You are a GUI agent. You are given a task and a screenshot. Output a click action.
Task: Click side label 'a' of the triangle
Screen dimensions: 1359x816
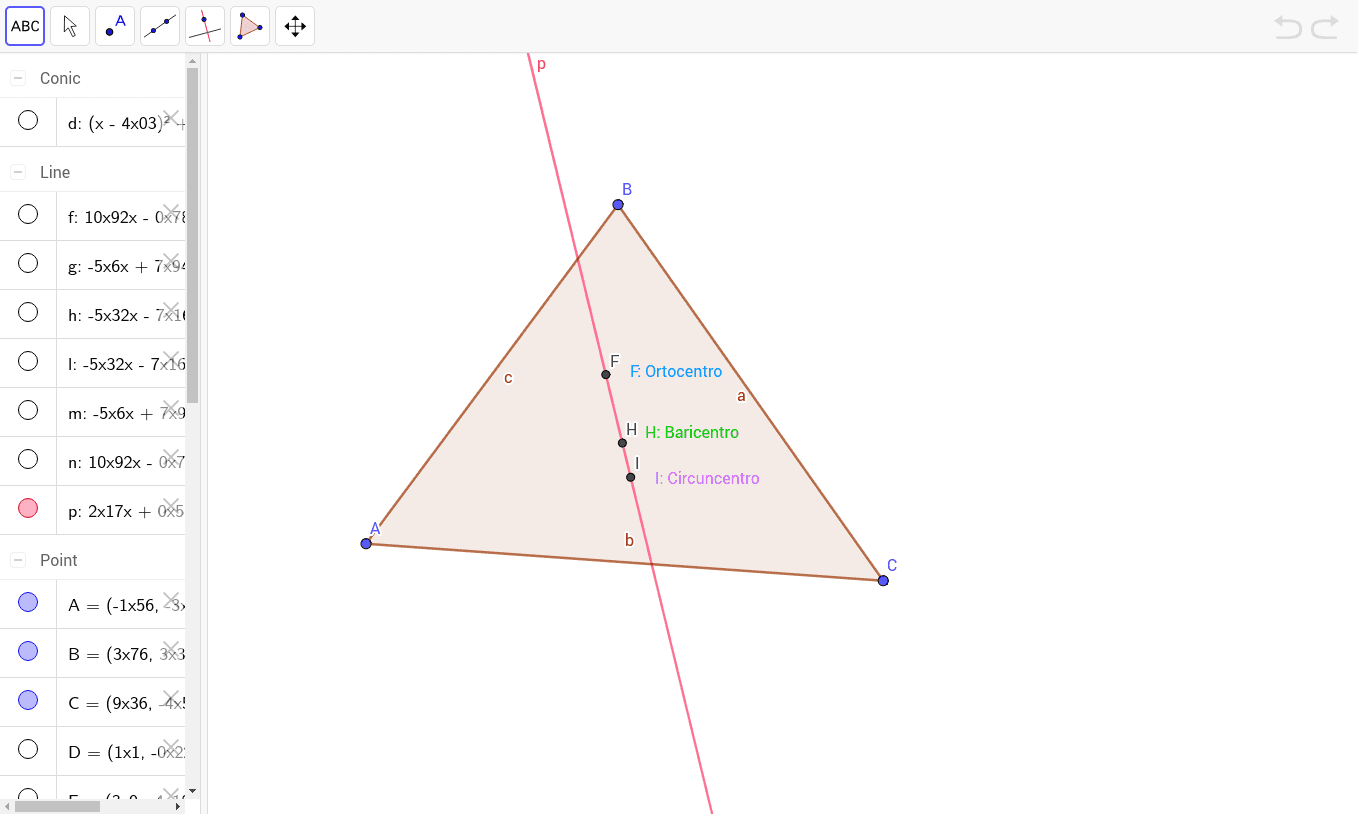[x=741, y=396]
